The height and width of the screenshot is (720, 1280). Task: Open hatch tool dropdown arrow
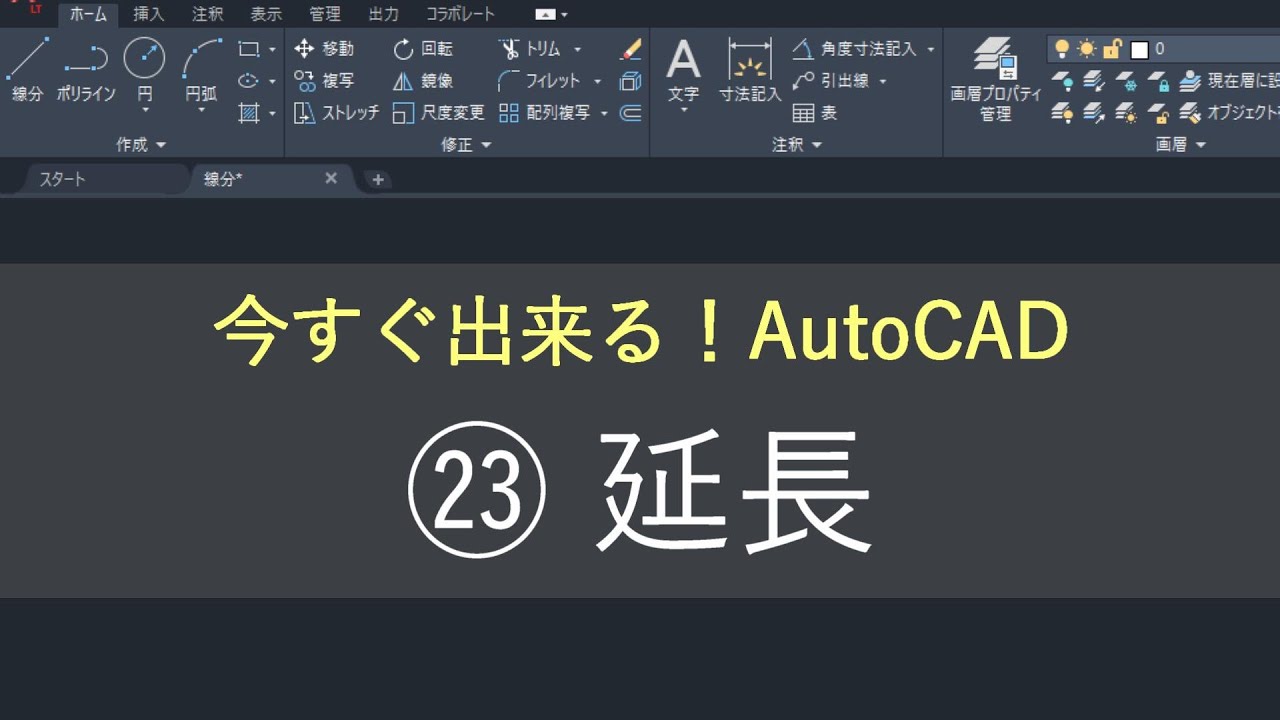(x=272, y=114)
